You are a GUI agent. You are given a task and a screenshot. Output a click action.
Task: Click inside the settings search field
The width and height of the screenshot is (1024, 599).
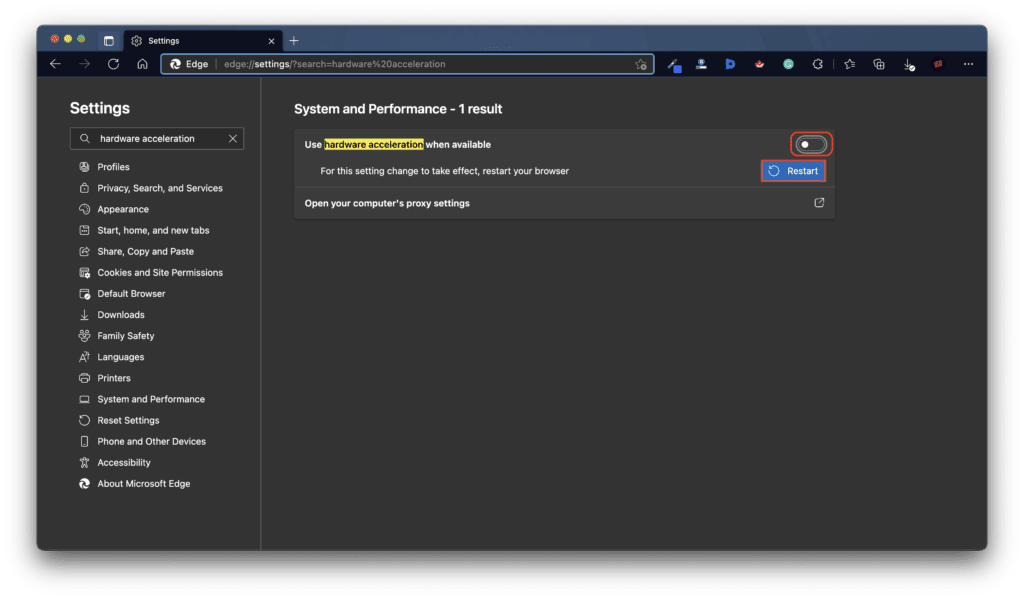(x=150, y=138)
